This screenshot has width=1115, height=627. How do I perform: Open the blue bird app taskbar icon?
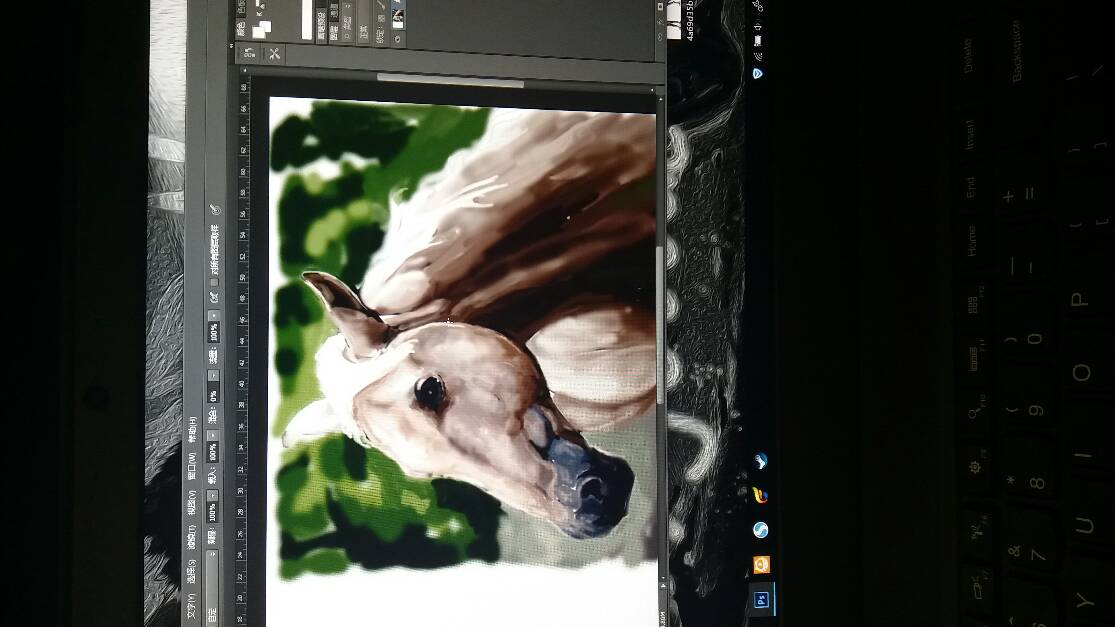761,461
